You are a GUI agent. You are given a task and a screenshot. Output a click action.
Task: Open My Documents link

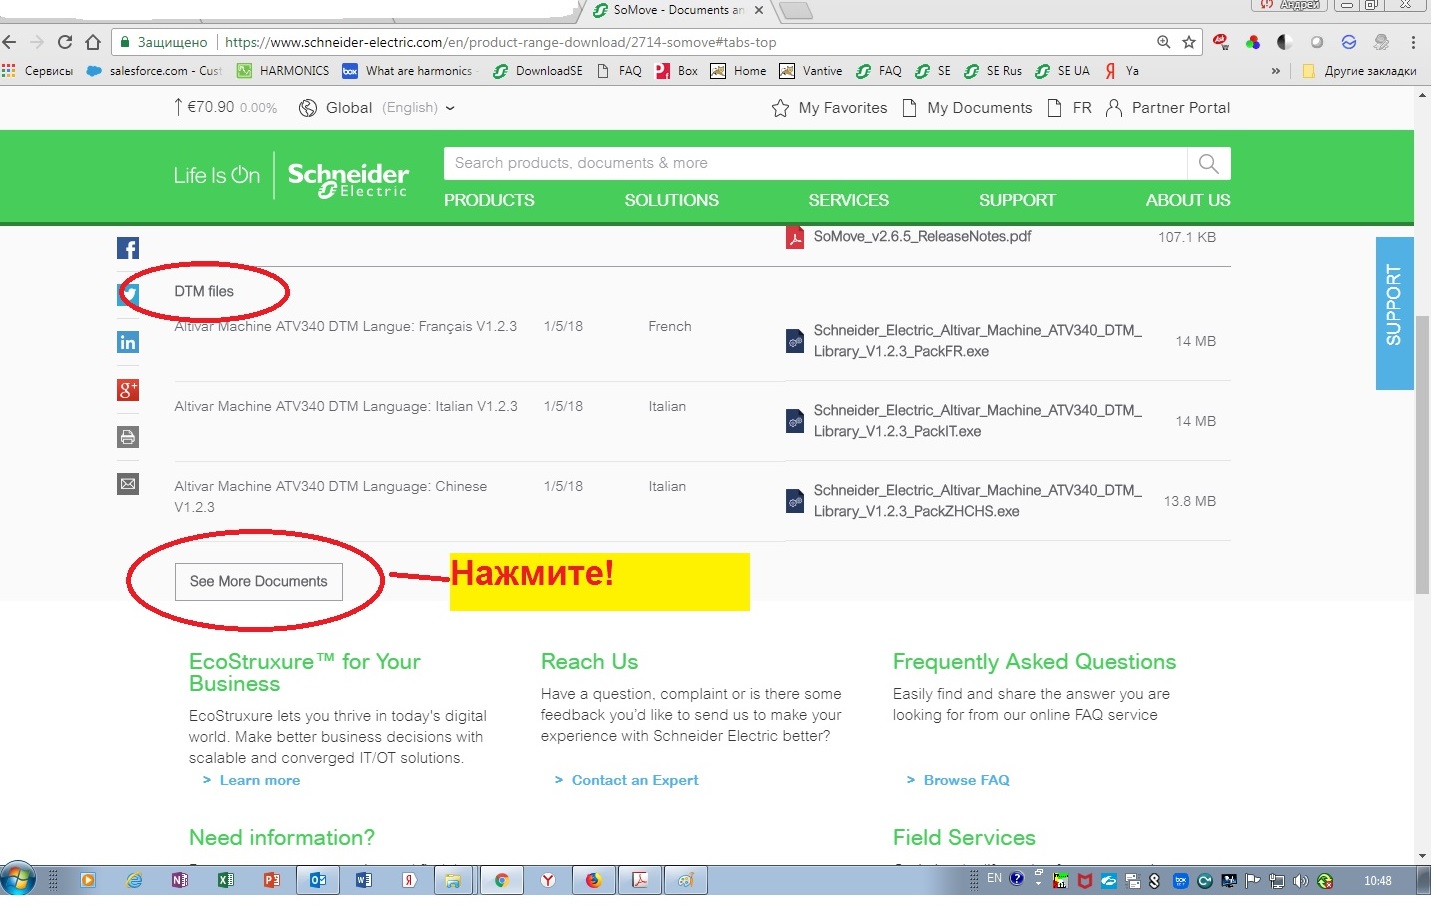pyautogui.click(x=967, y=108)
